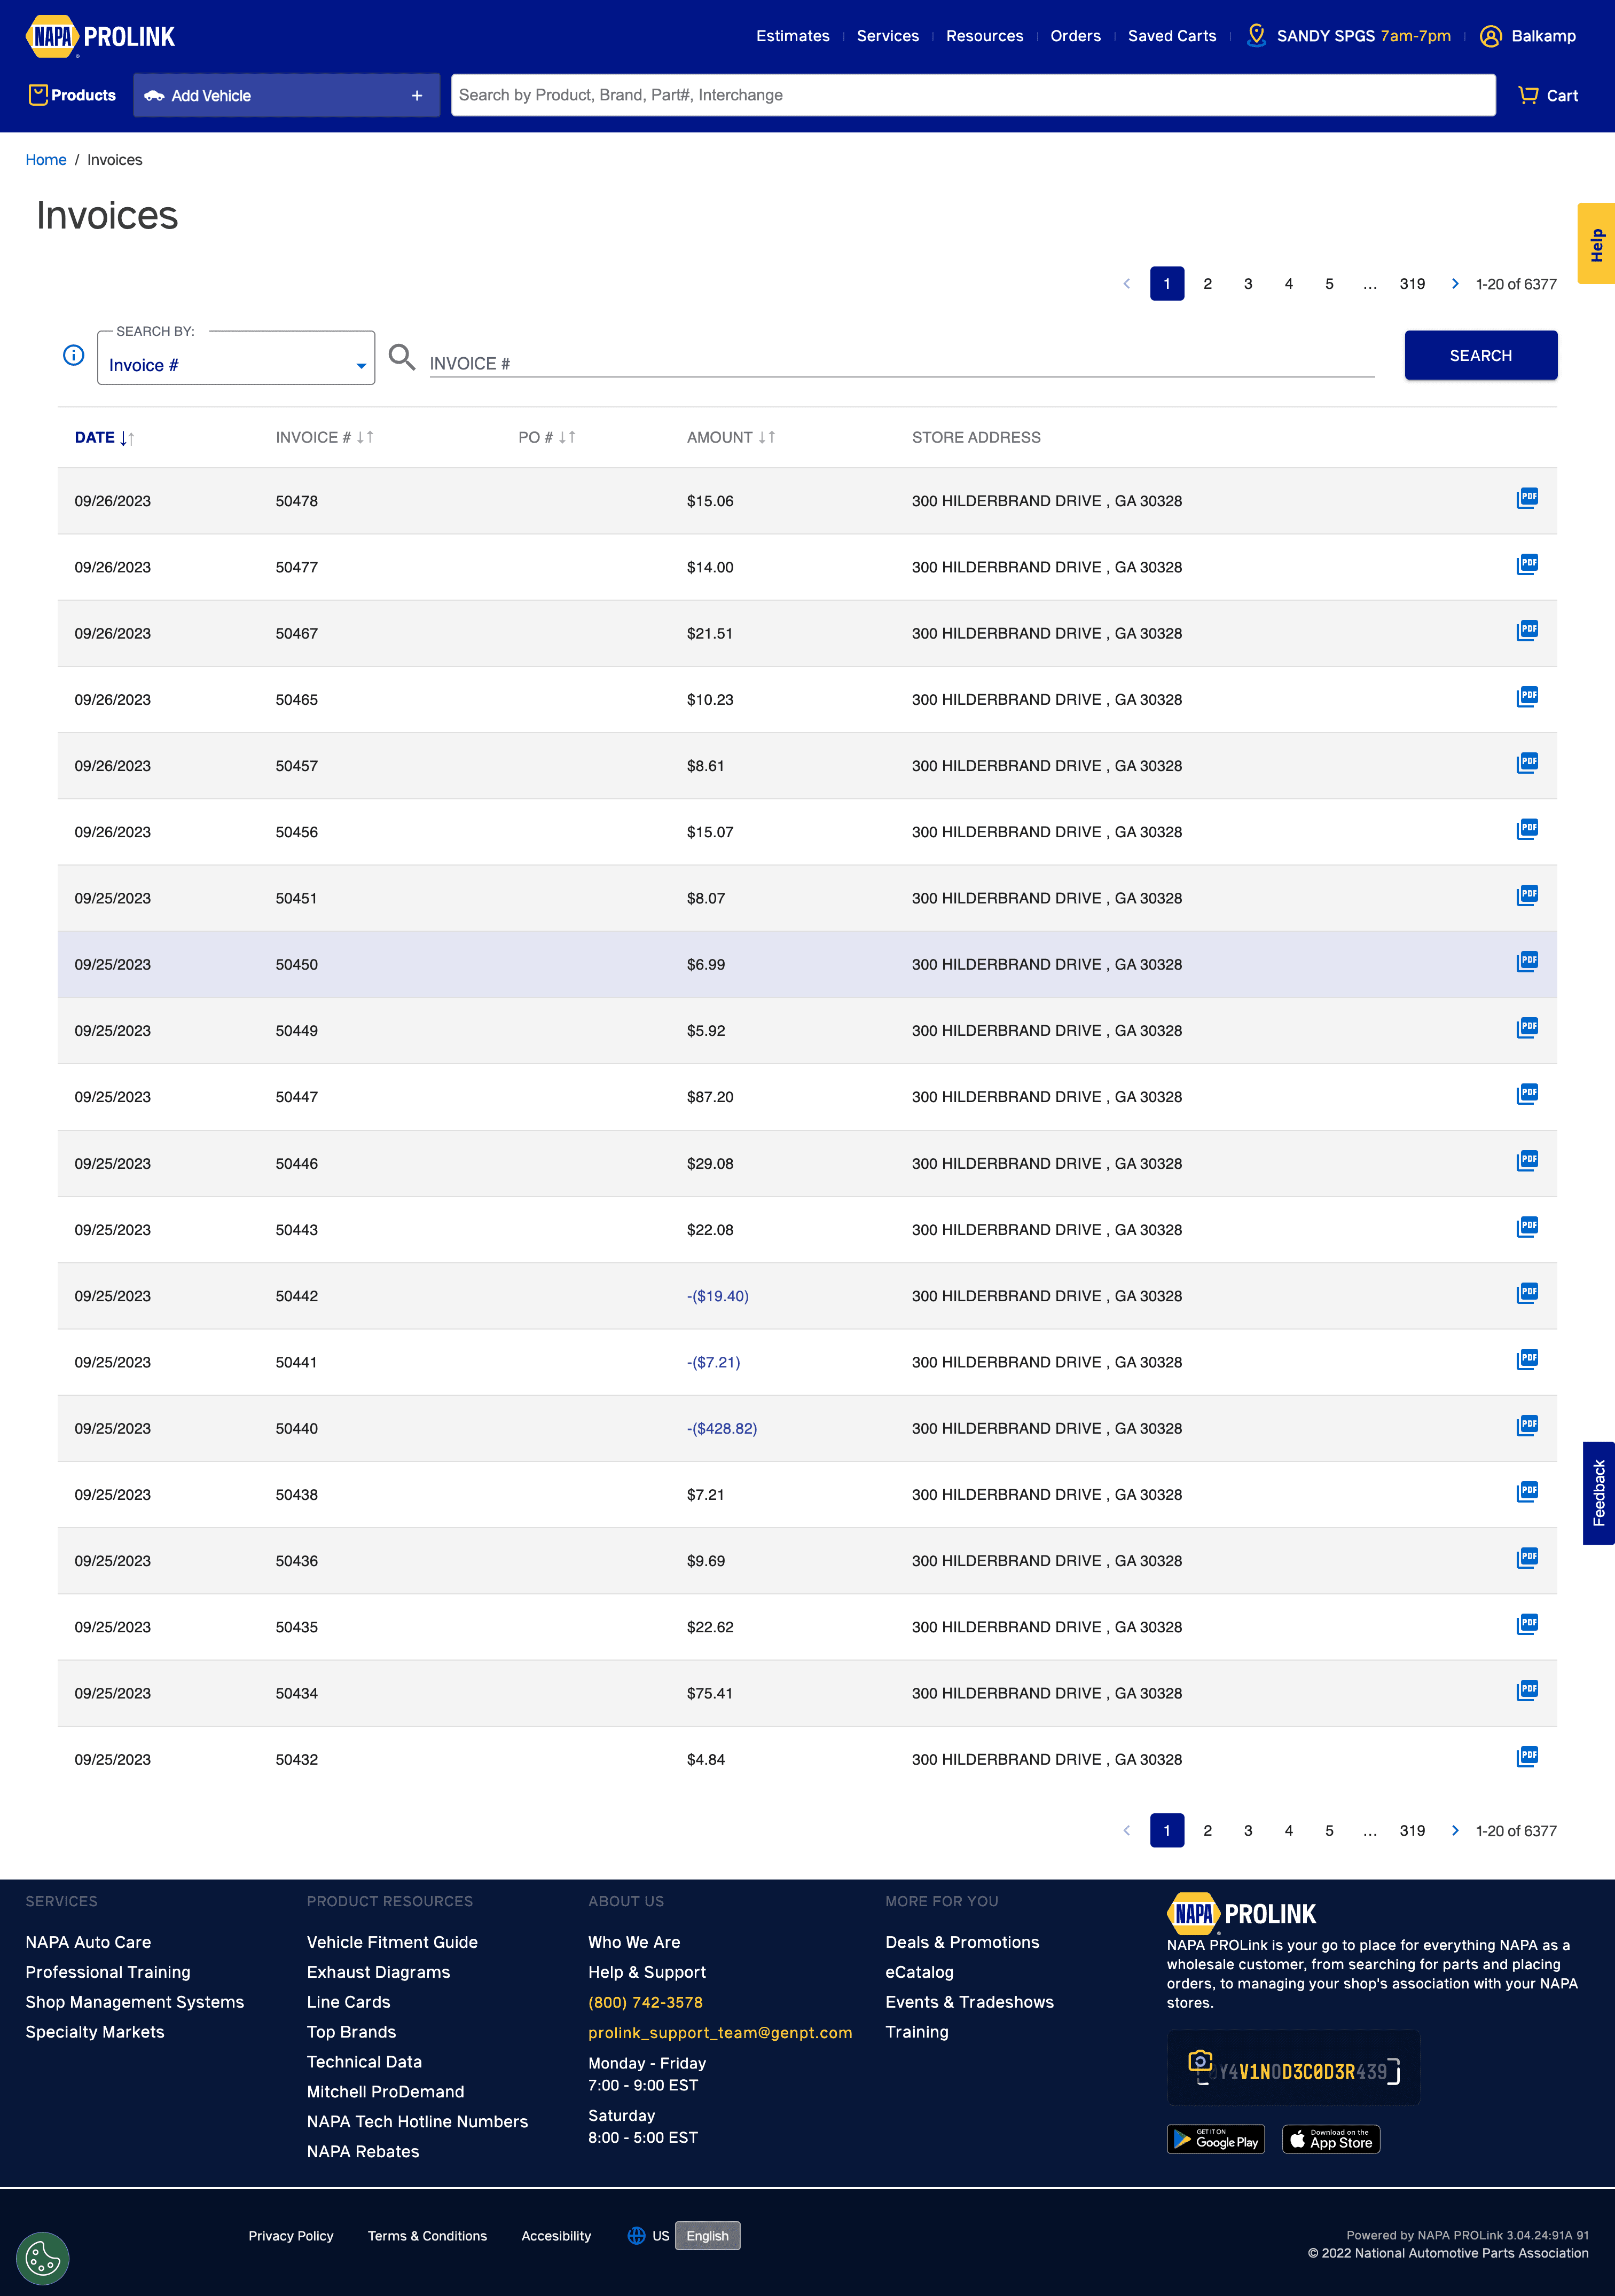This screenshot has width=1615, height=2296.
Task: Sort by Invoice # column
Action: (325, 437)
